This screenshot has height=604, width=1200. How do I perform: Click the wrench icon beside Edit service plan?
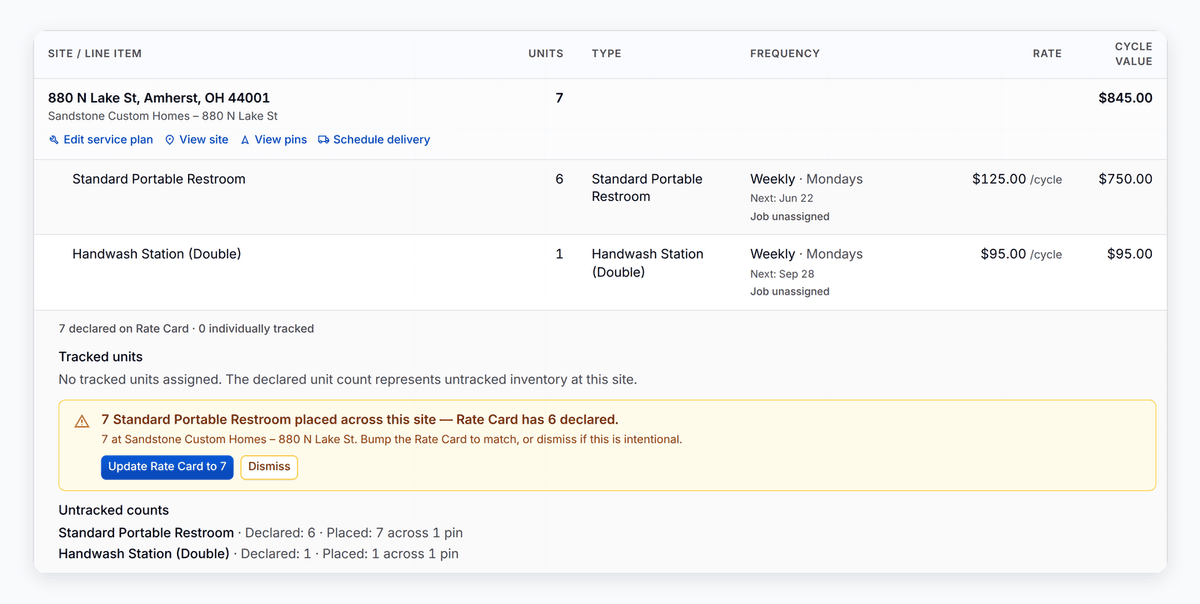(x=54, y=140)
